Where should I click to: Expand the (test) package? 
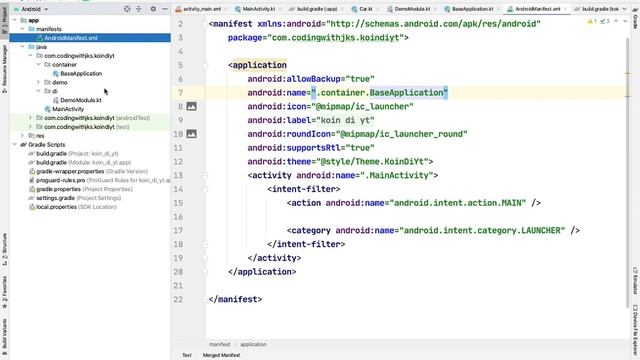pyautogui.click(x=31, y=127)
